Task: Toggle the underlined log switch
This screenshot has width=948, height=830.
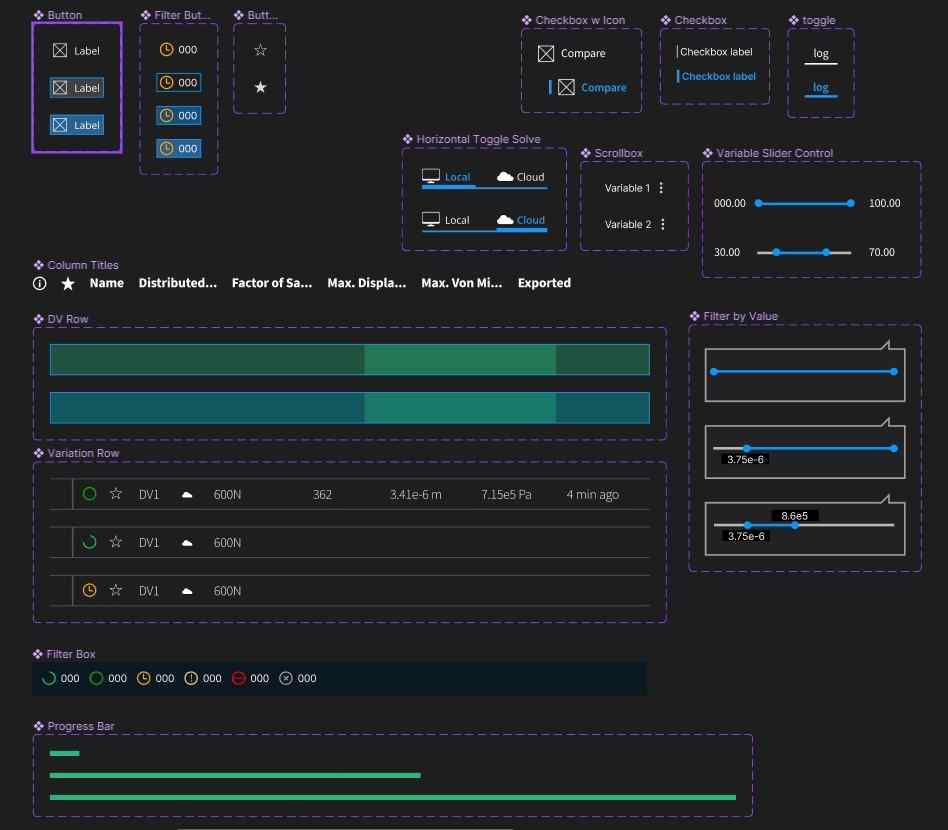Action: click(820, 55)
